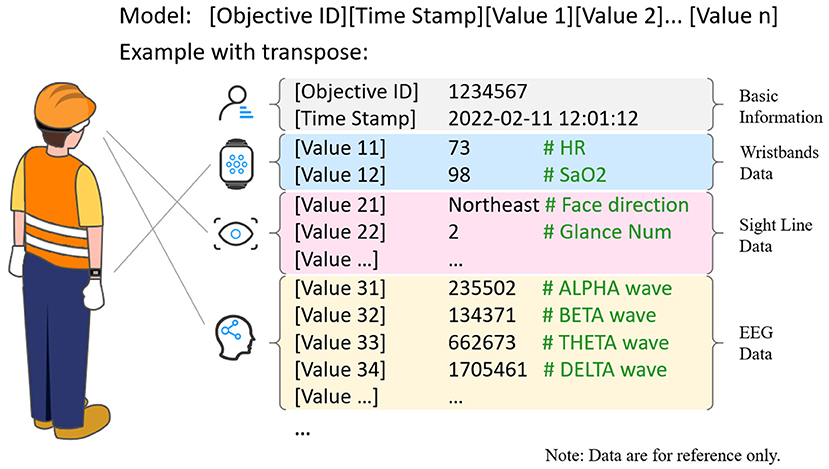Click the wristband on the worker's wrist

tap(95, 273)
